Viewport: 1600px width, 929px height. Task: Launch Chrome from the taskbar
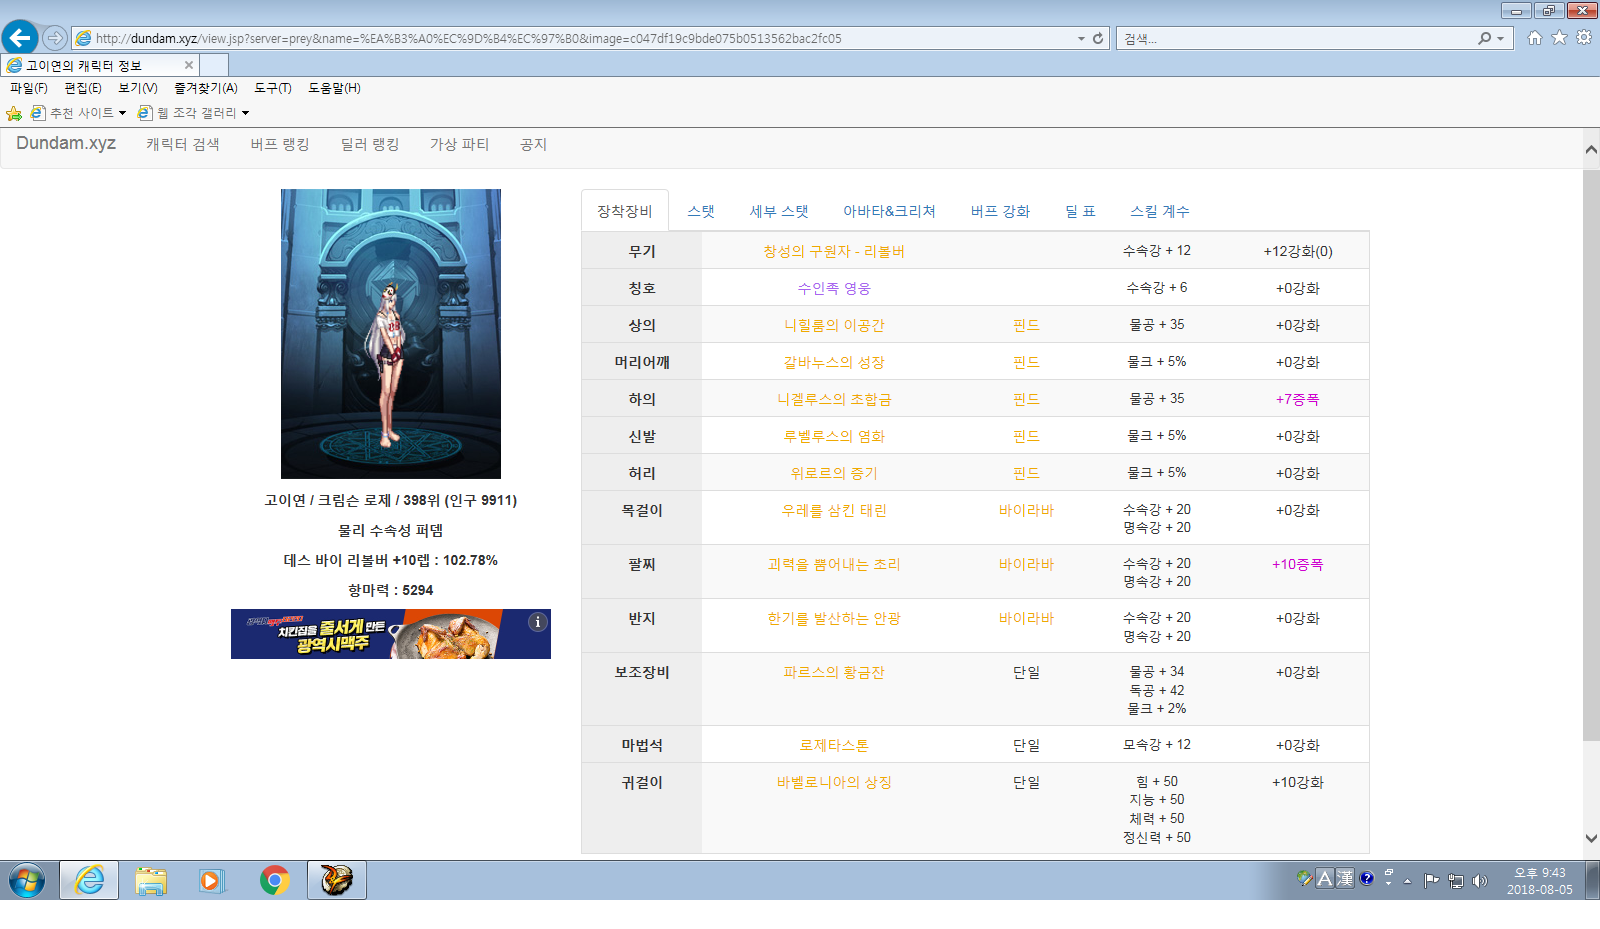coord(274,881)
